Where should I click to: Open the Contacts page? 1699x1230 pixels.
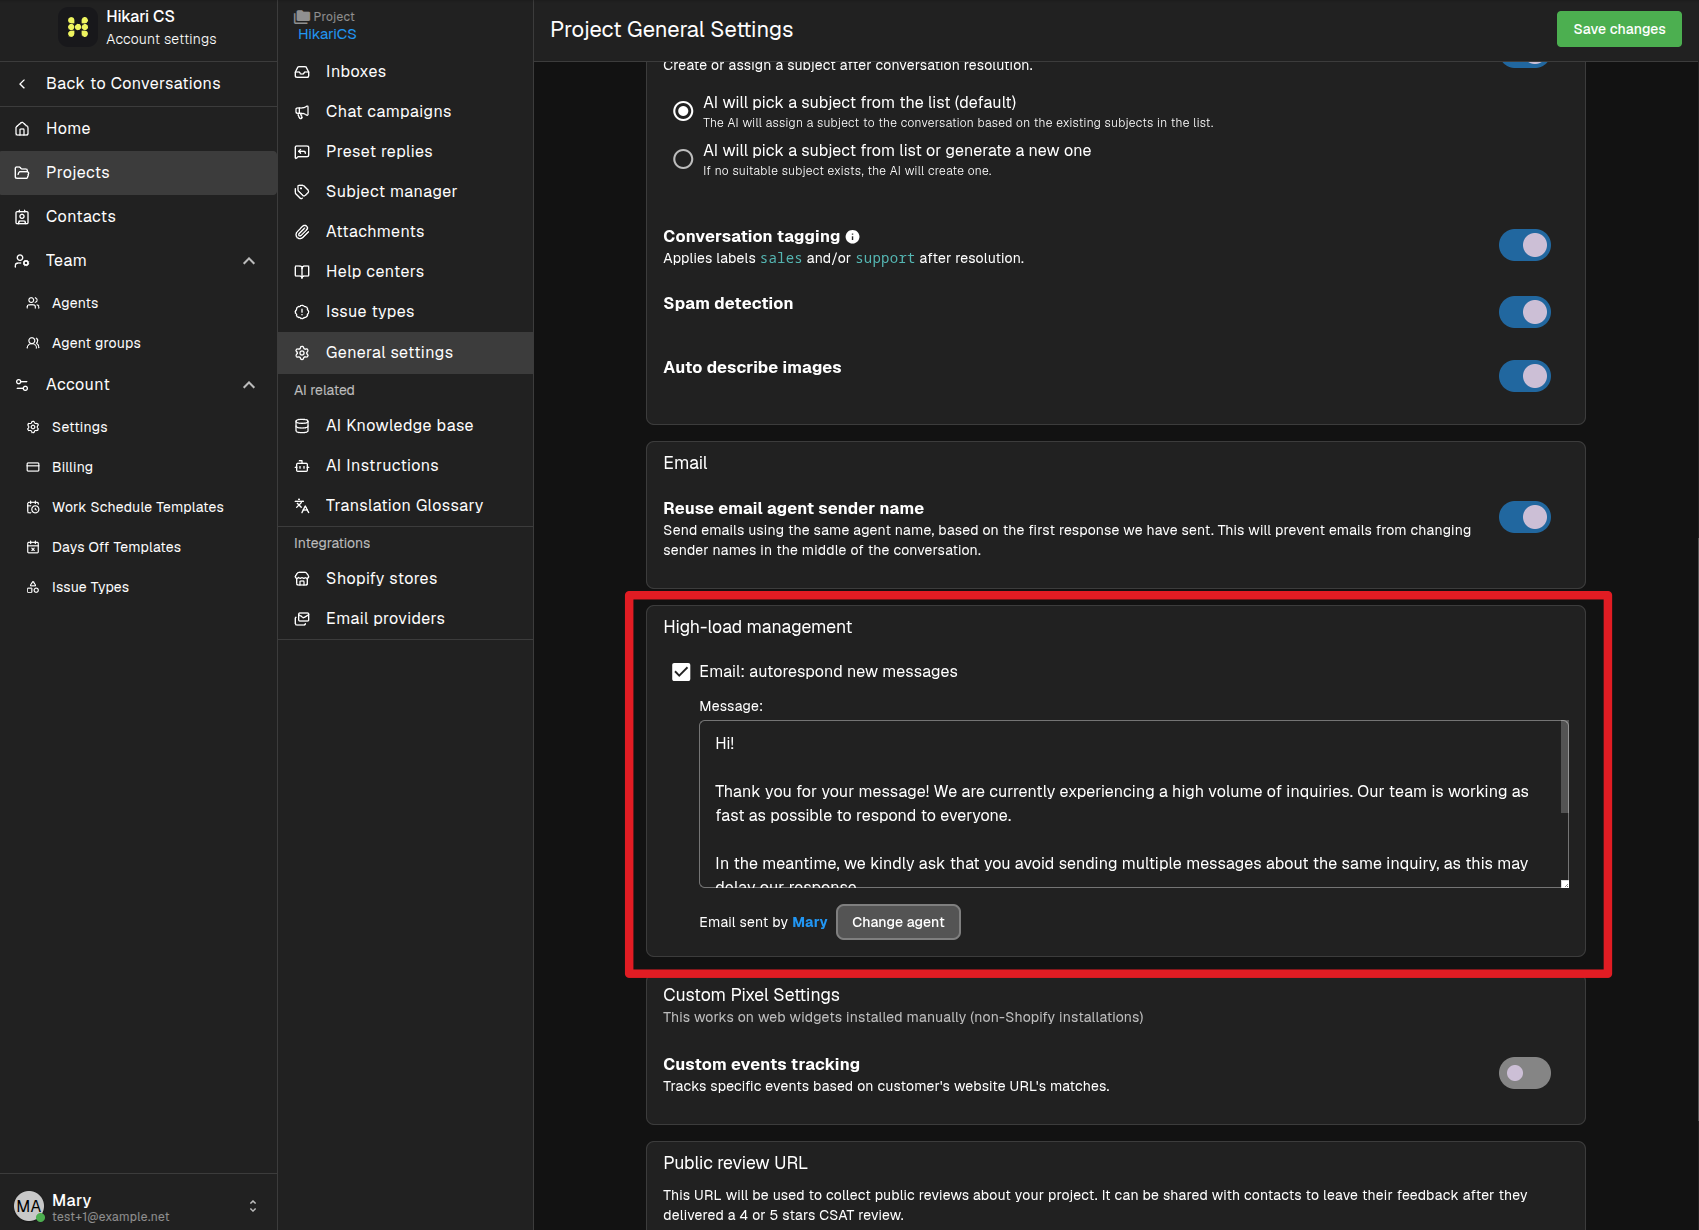pos(138,217)
